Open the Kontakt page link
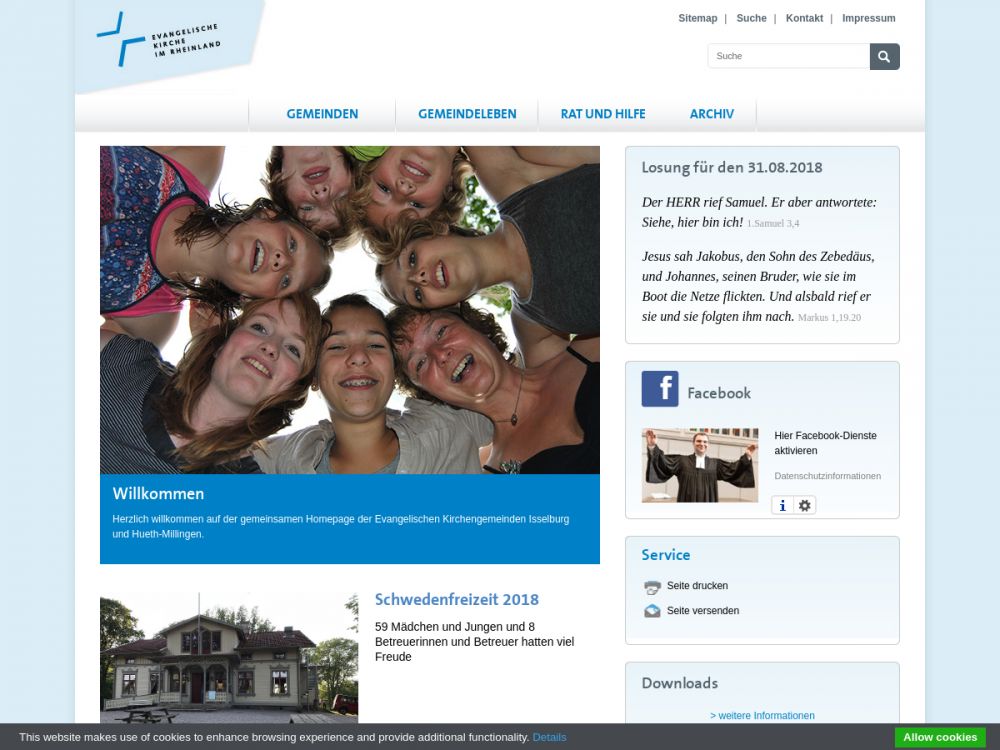The image size is (1000, 750). (x=804, y=18)
